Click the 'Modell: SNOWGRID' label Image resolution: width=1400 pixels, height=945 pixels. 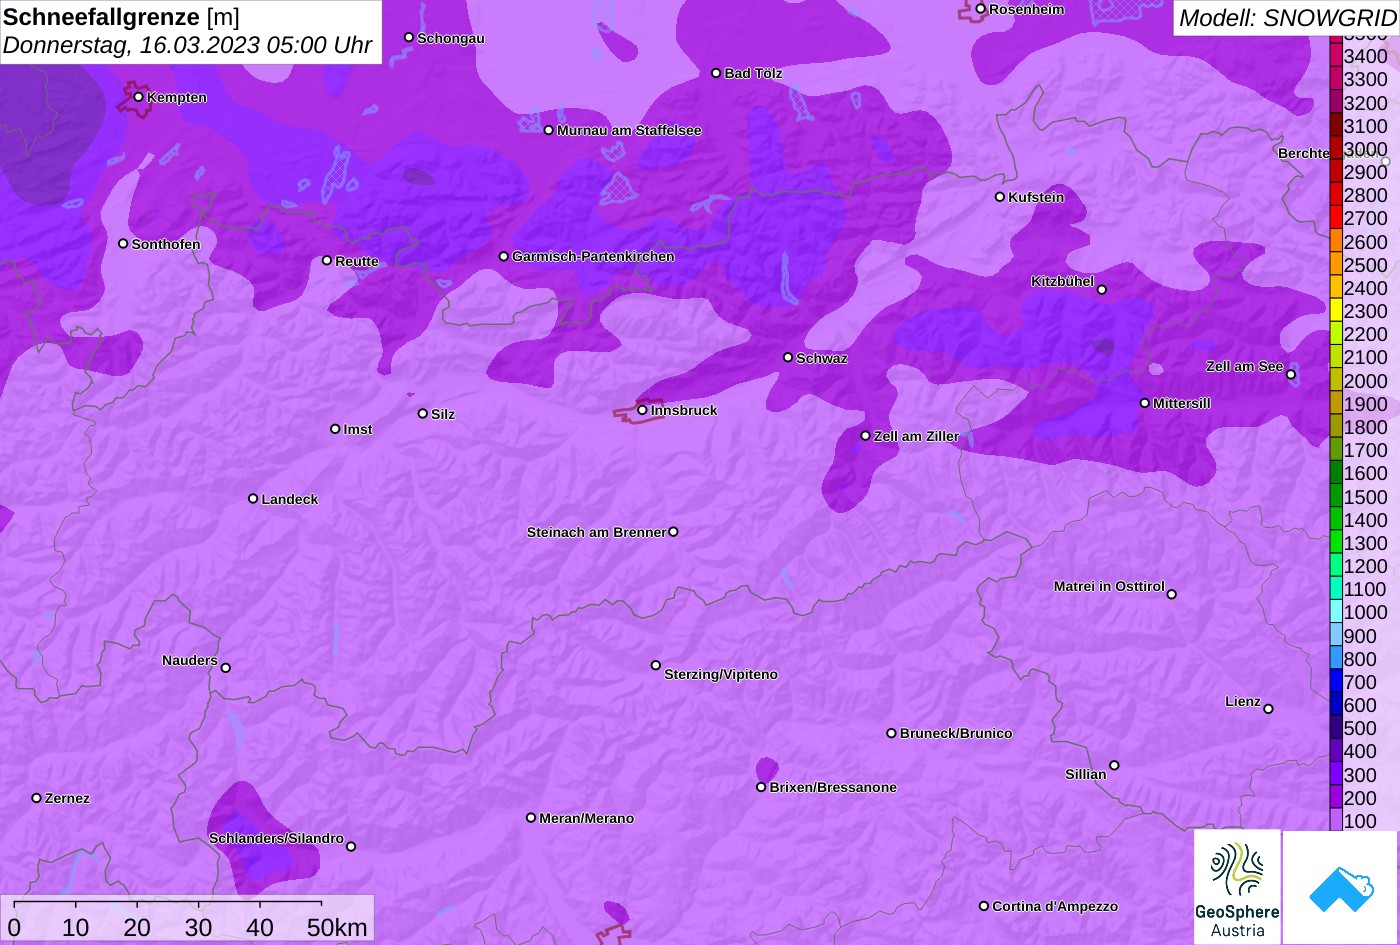coord(1287,18)
